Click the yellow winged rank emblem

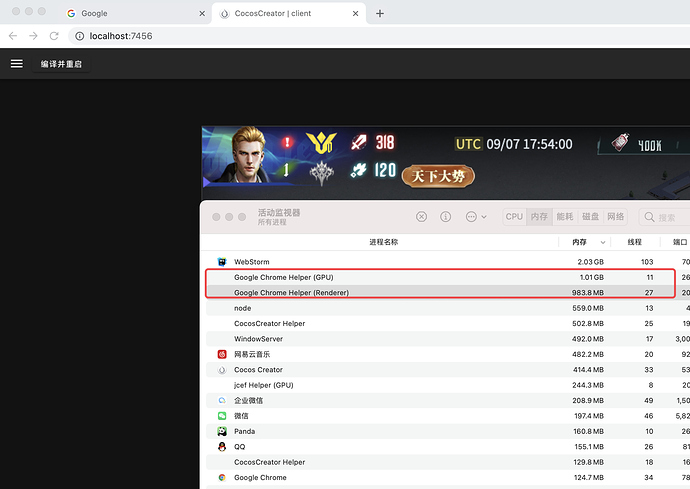[321, 143]
